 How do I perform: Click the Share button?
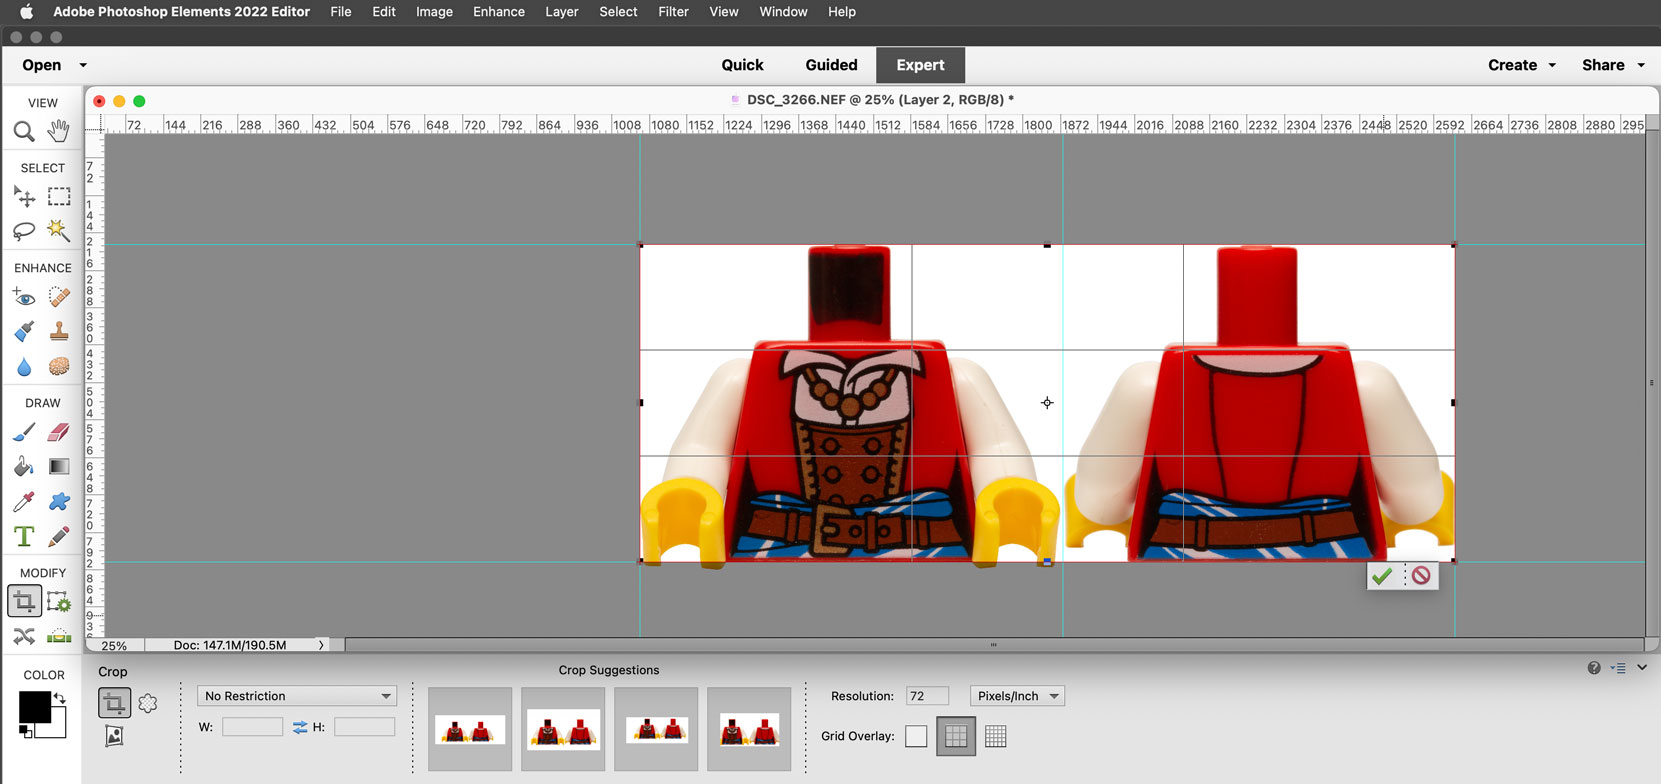click(x=1603, y=65)
